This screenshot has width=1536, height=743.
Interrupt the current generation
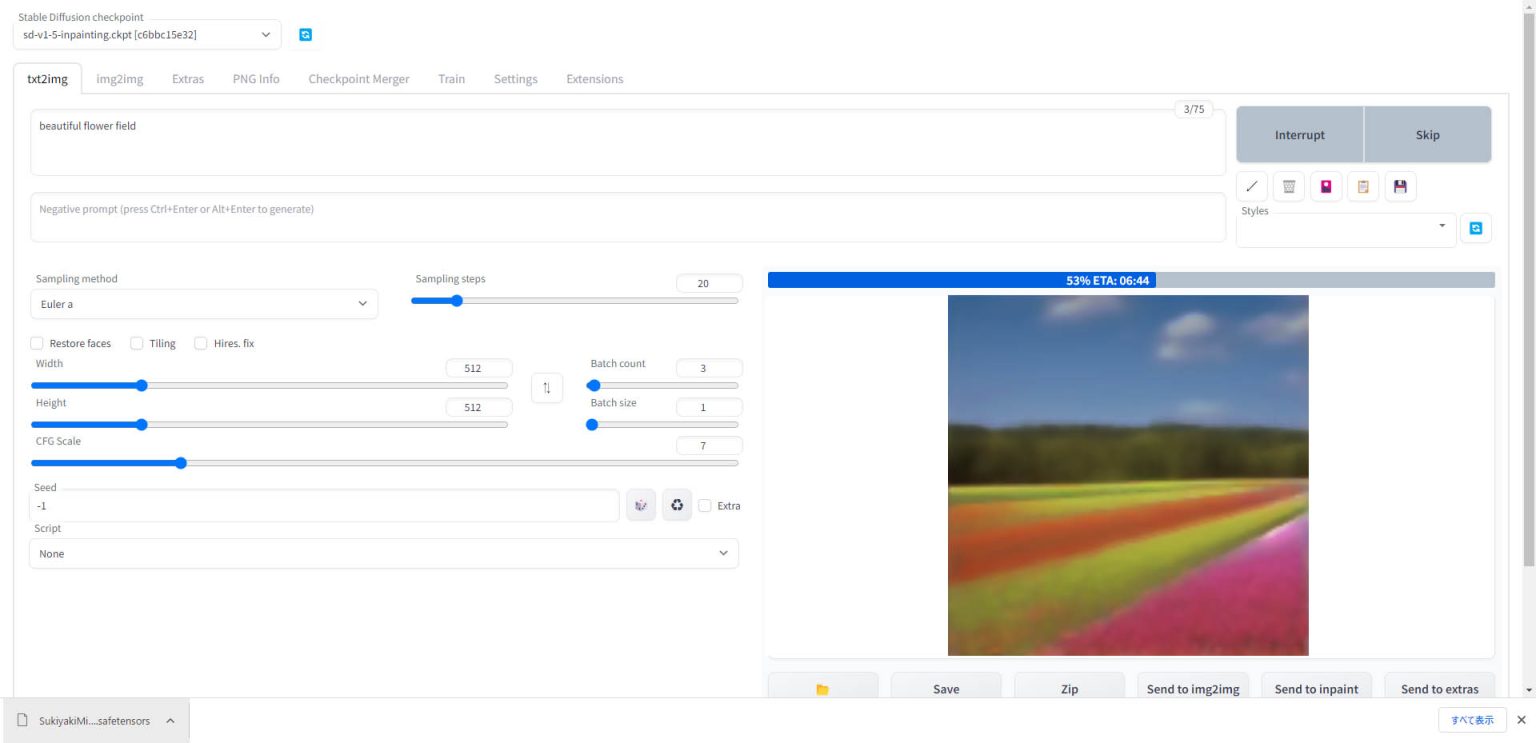(x=1299, y=134)
